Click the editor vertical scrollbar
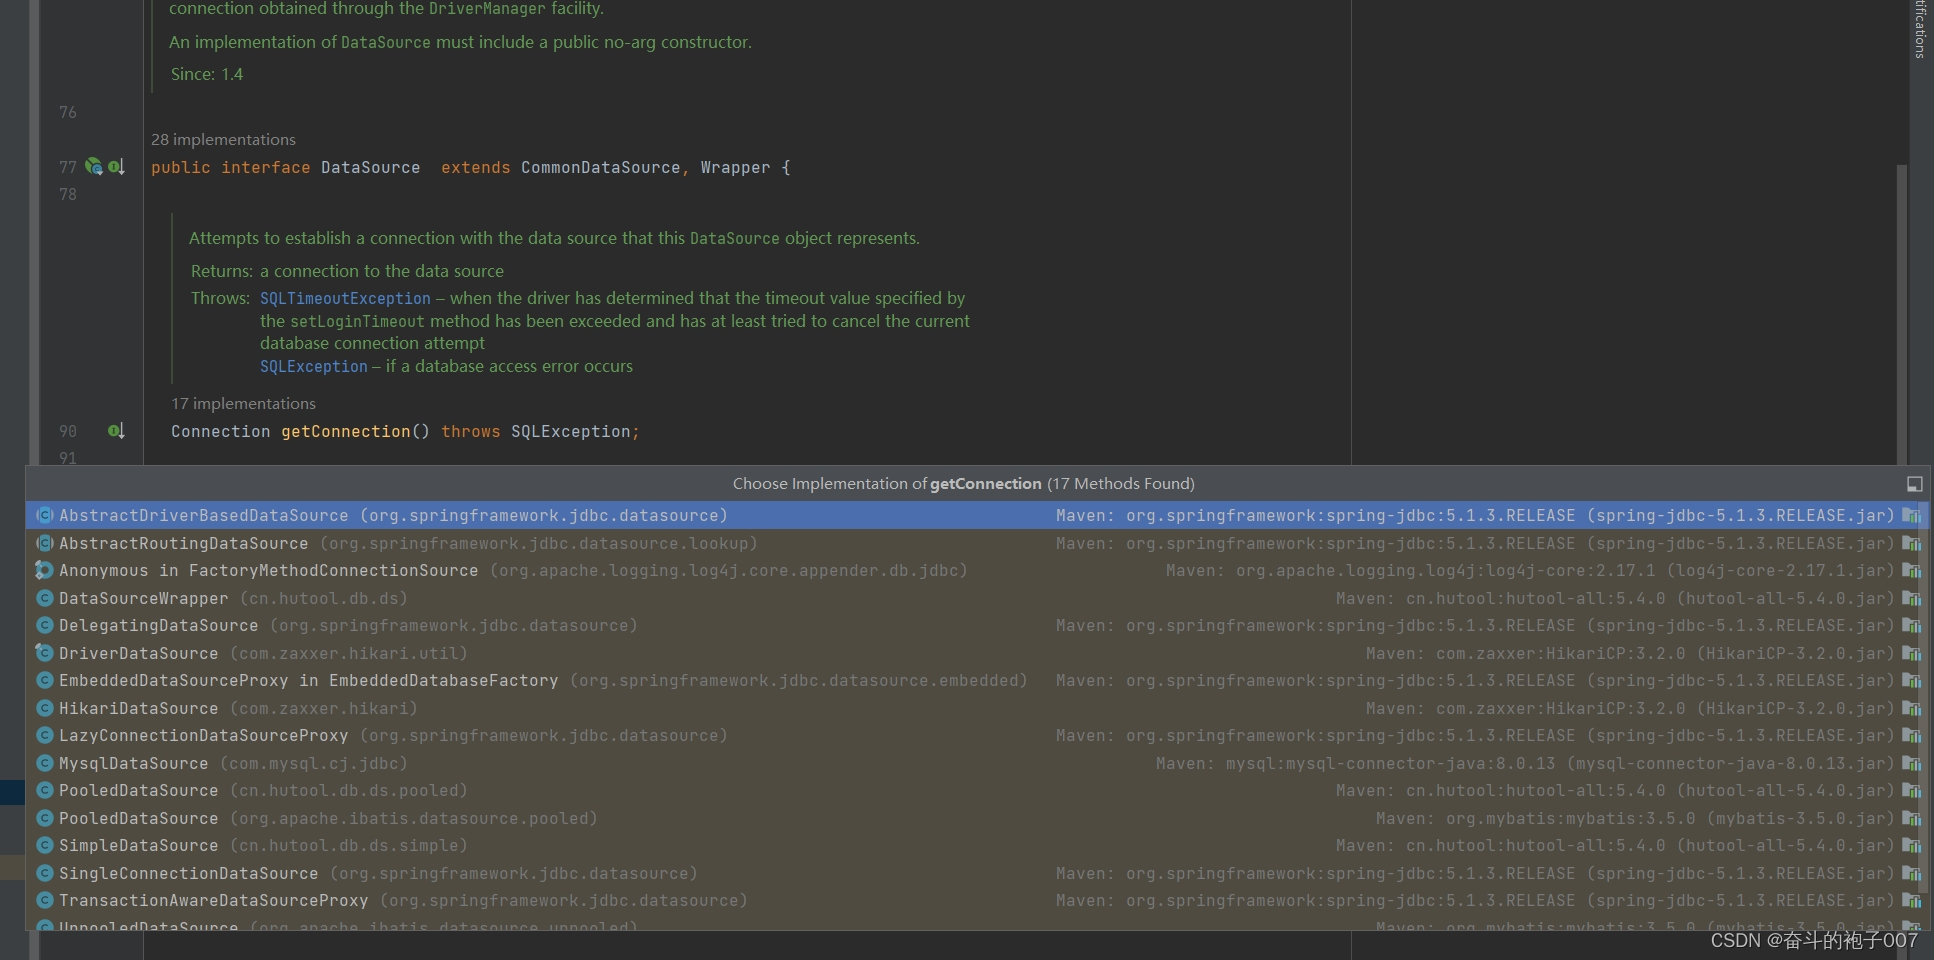The image size is (1934, 960). pyautogui.click(x=1901, y=315)
